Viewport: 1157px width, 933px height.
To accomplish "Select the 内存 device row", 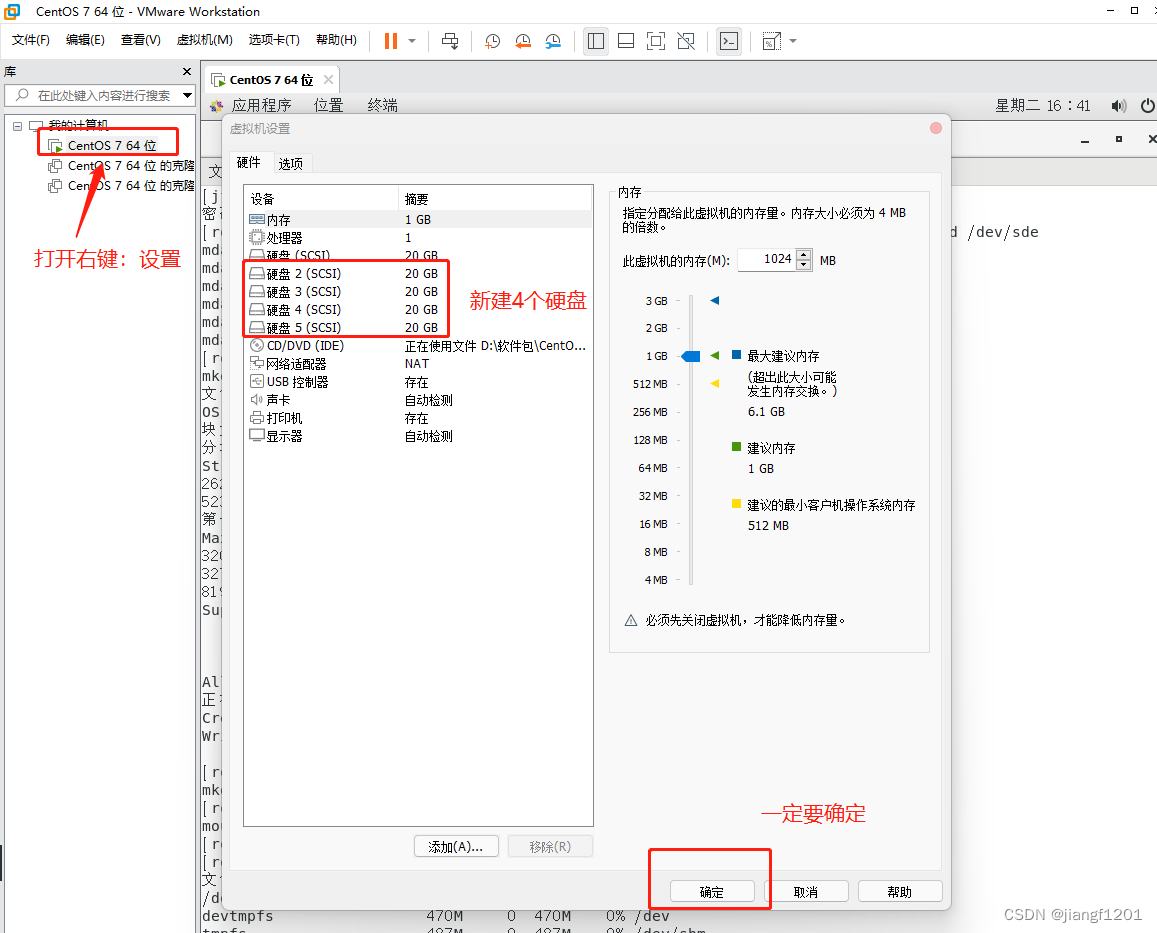I will pos(420,219).
